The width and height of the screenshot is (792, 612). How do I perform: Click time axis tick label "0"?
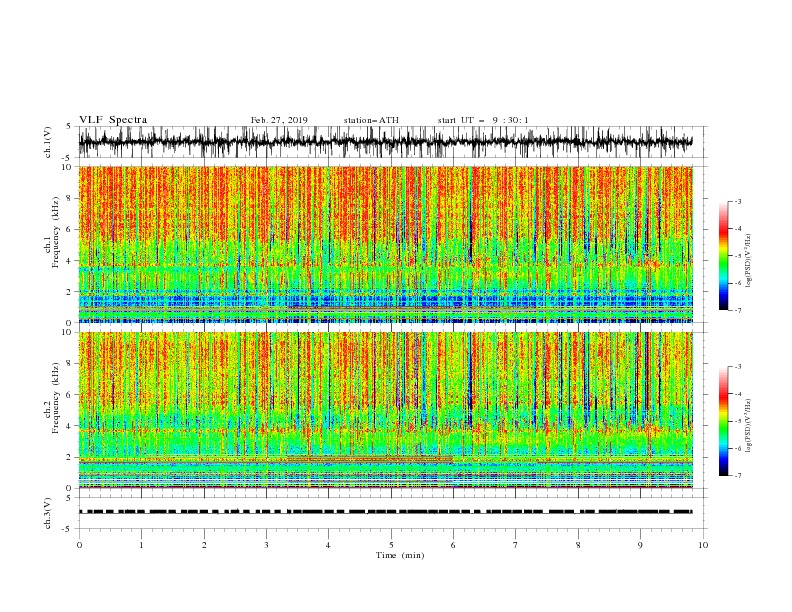pyautogui.click(x=79, y=545)
